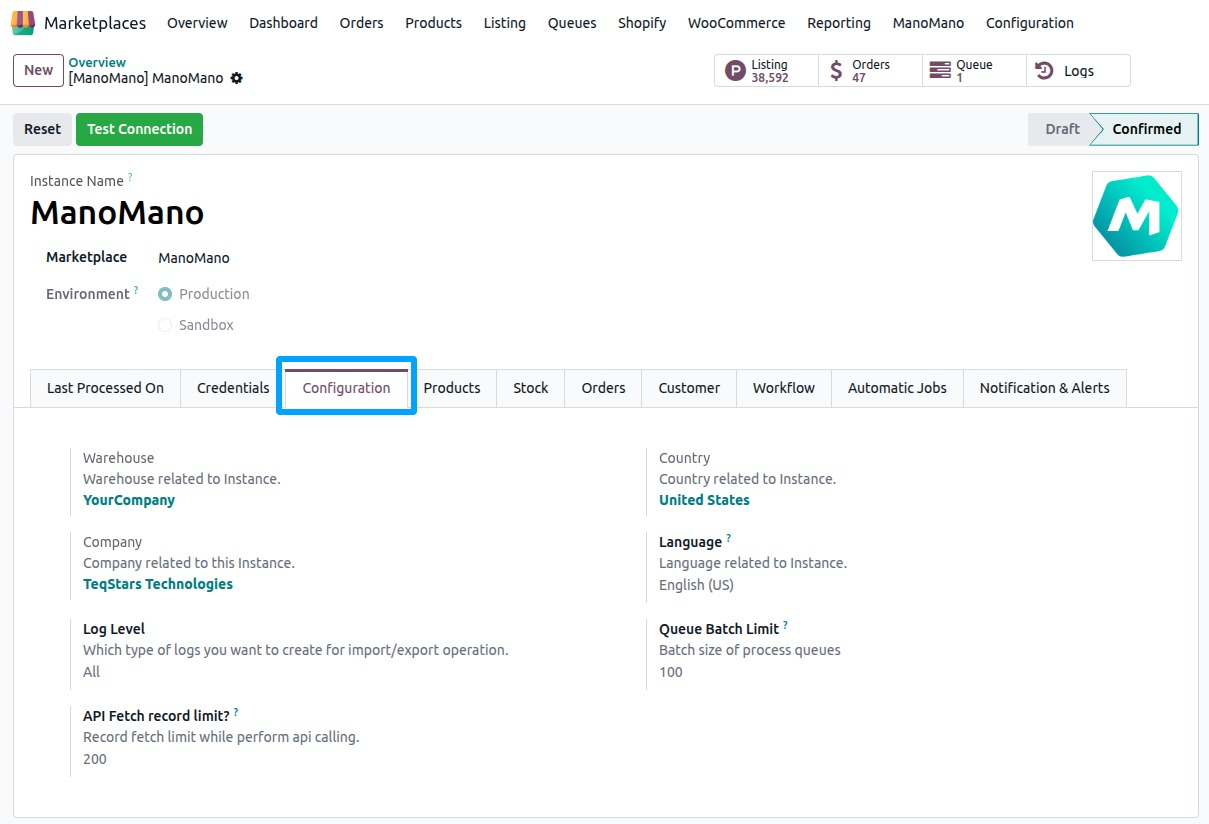1209x824 pixels.
Task: Open the WooCommerce menu
Action: (736, 23)
